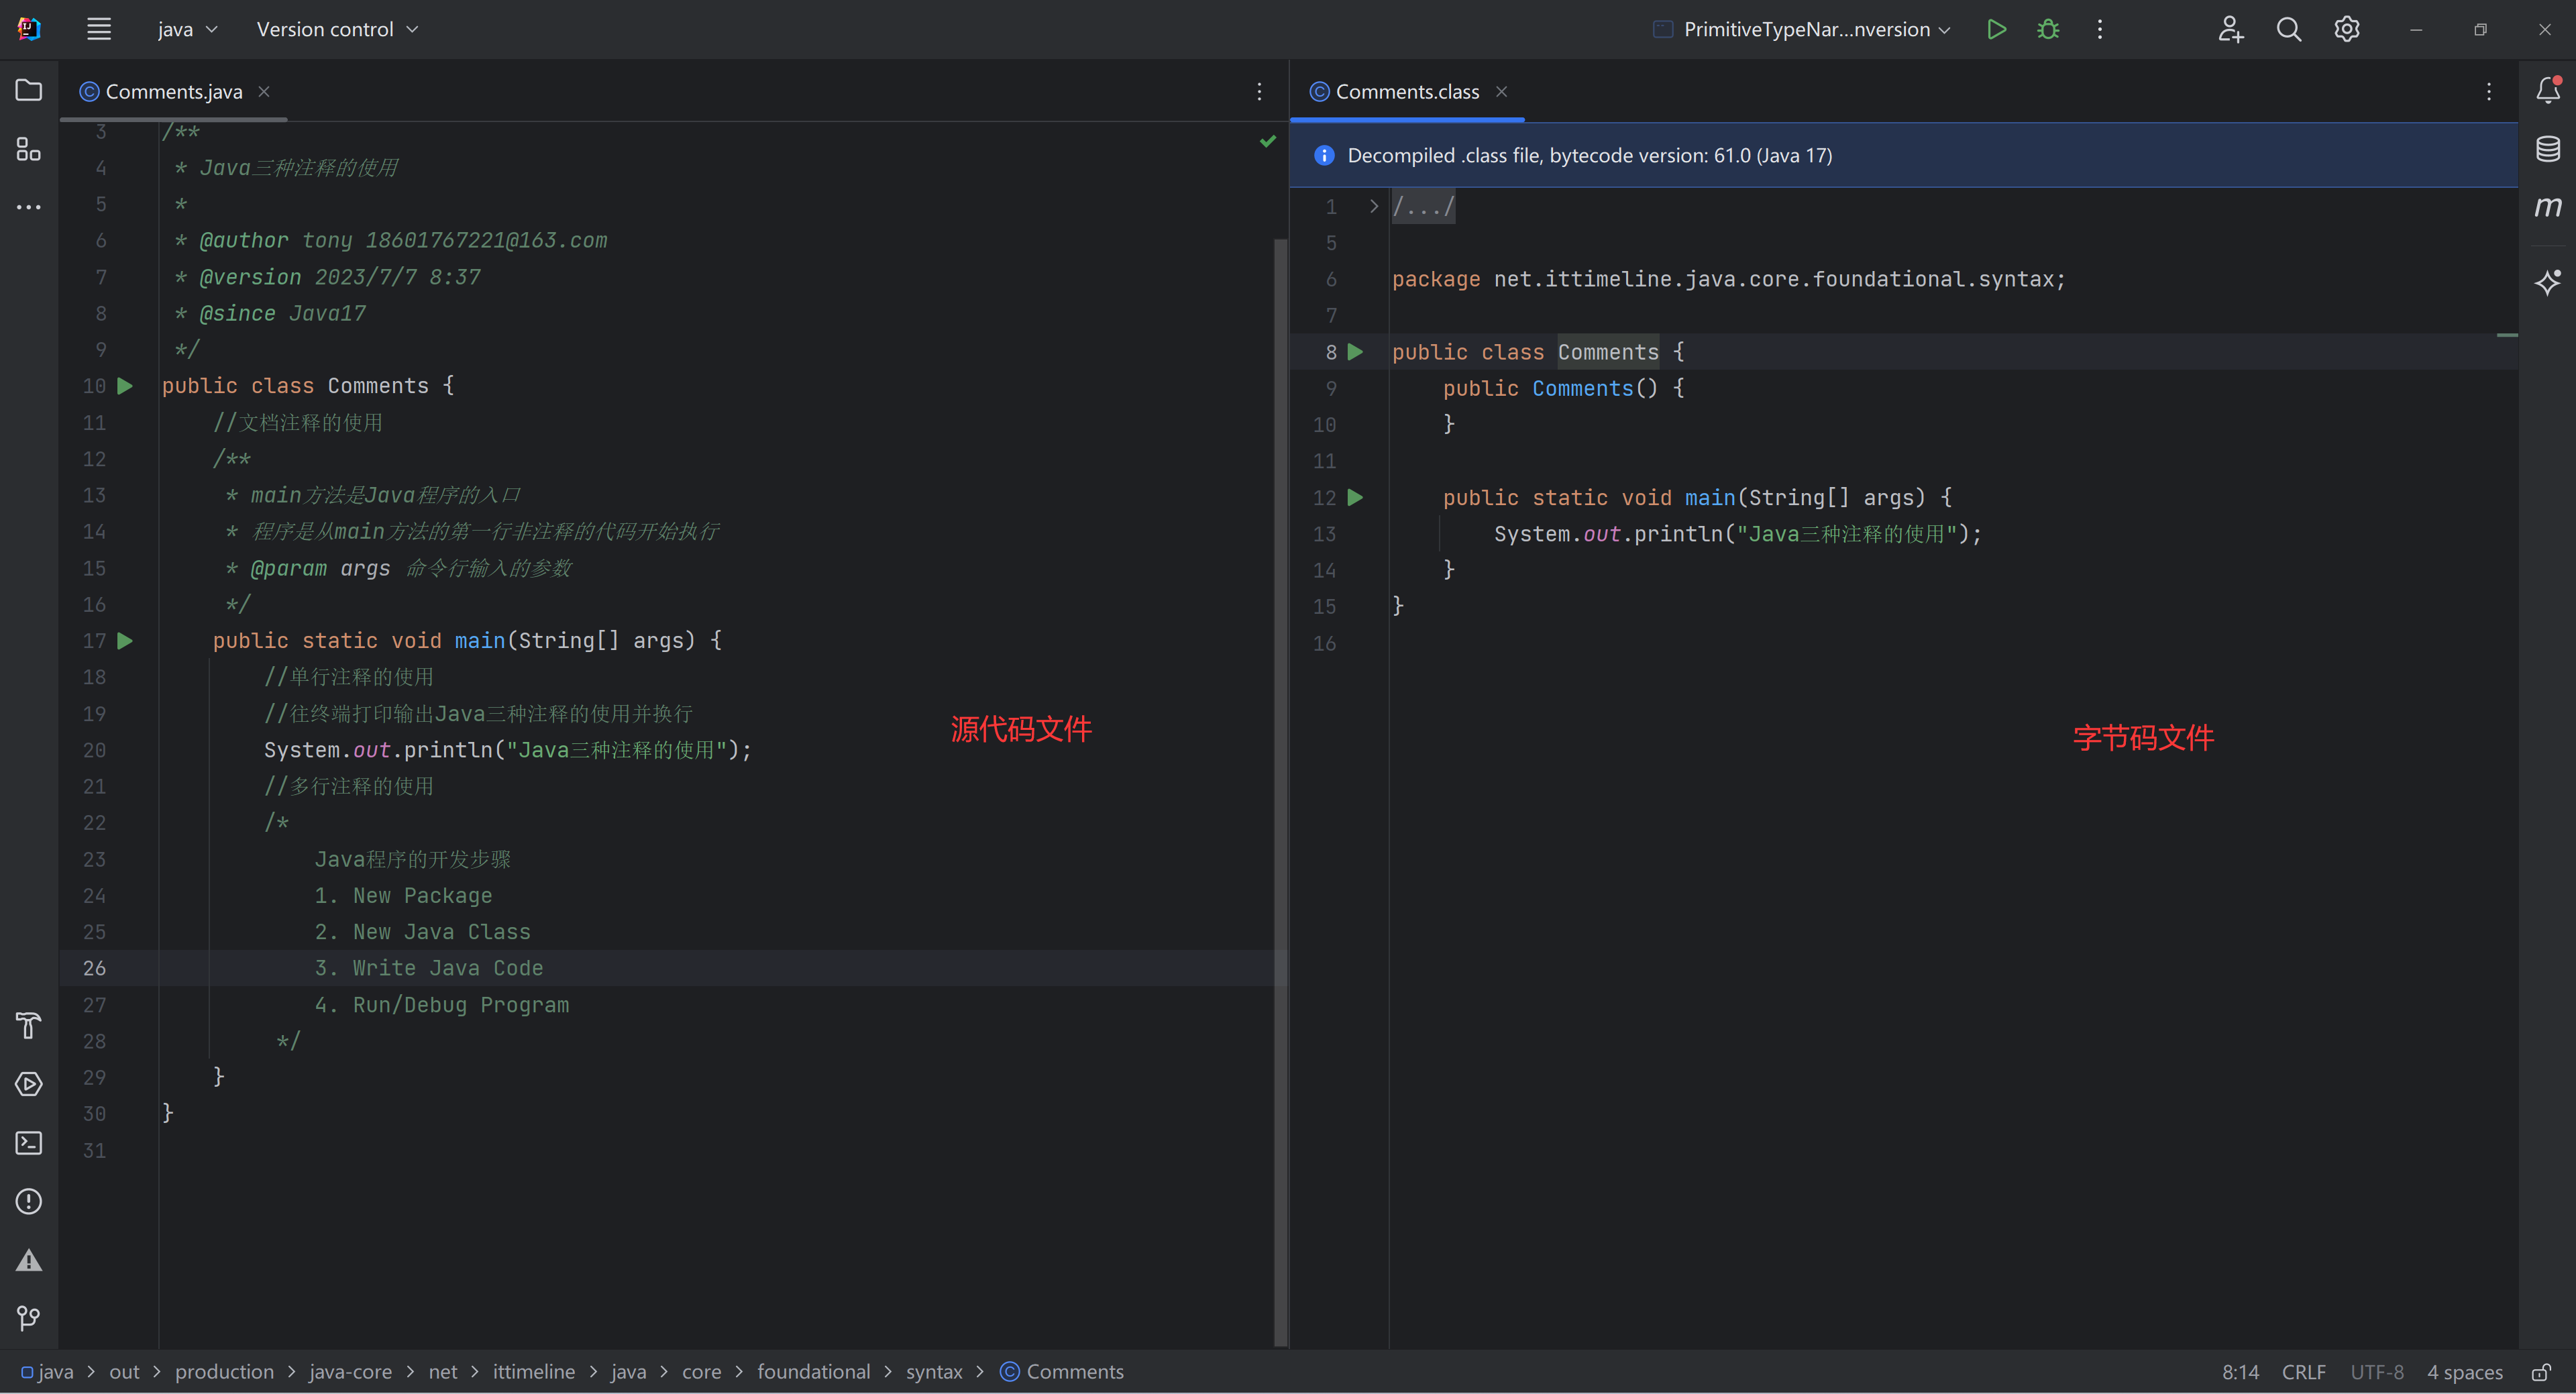Open the AI Assistant sparkle icon
Viewport: 2576px width, 1394px height.
click(x=2548, y=282)
